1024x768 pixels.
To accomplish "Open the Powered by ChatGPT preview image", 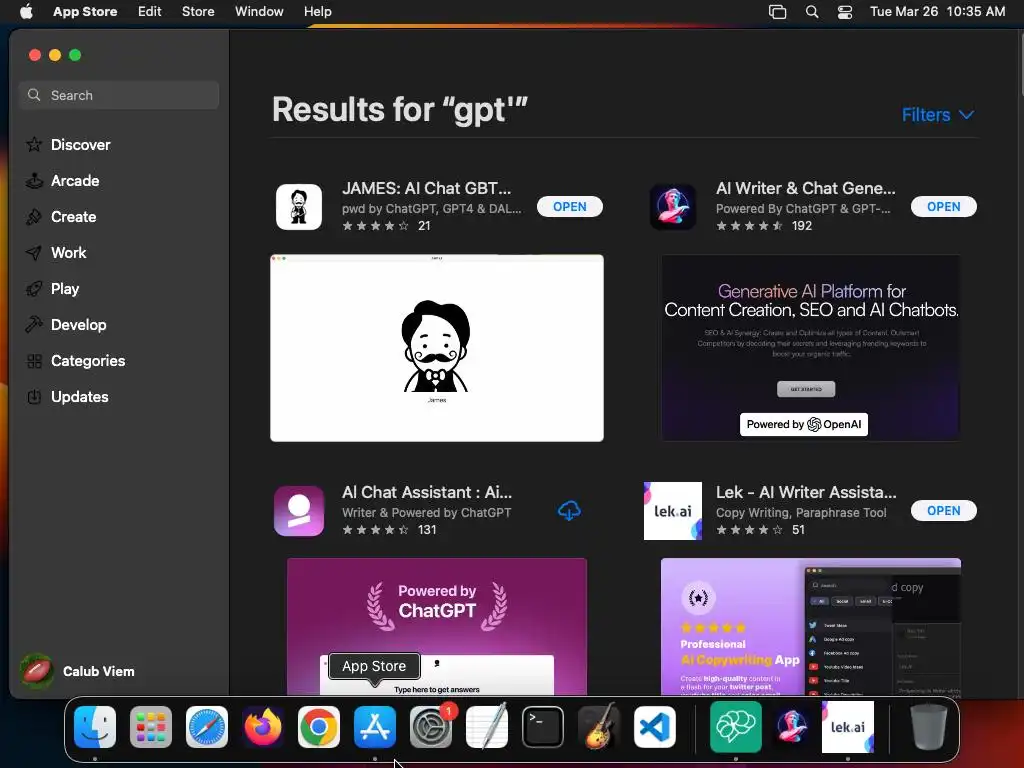I will (x=437, y=626).
